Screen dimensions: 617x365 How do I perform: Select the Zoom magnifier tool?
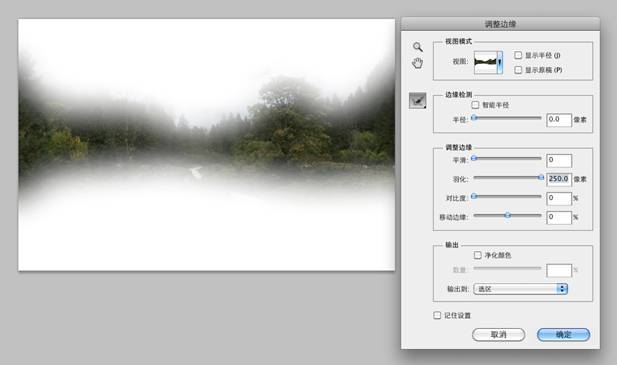(418, 47)
